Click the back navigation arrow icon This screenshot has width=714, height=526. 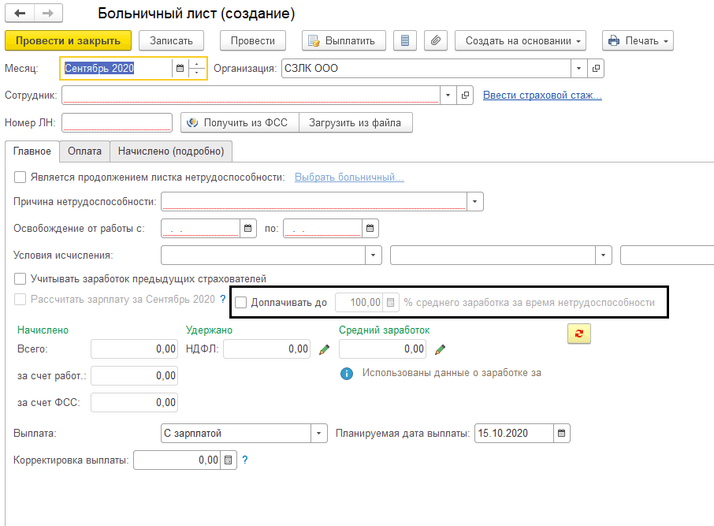pos(20,14)
